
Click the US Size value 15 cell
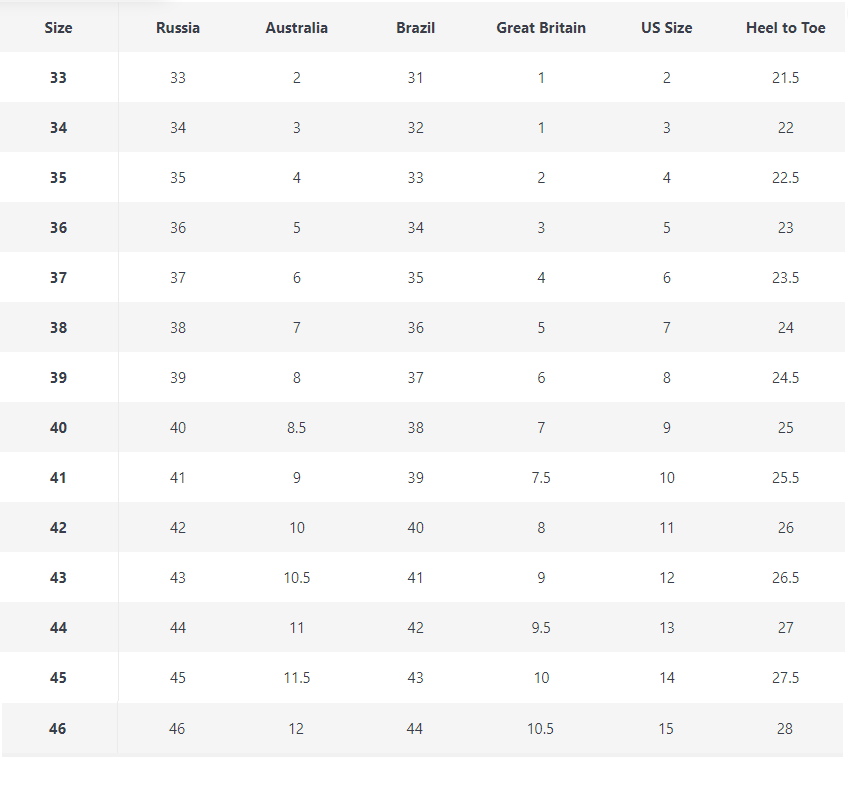[x=666, y=729]
